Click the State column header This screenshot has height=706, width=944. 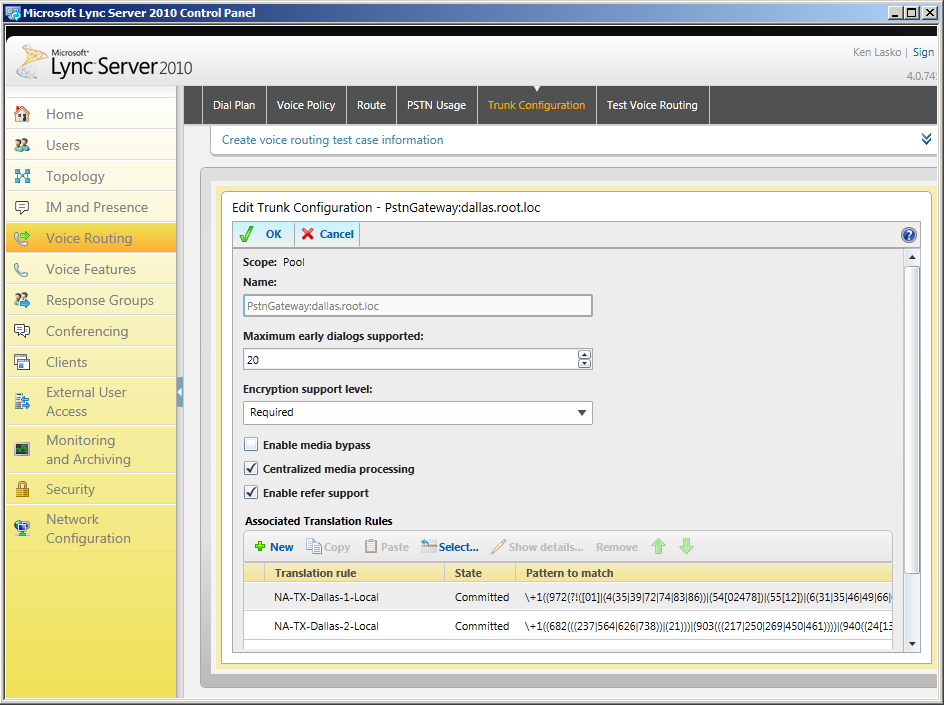(x=480, y=573)
